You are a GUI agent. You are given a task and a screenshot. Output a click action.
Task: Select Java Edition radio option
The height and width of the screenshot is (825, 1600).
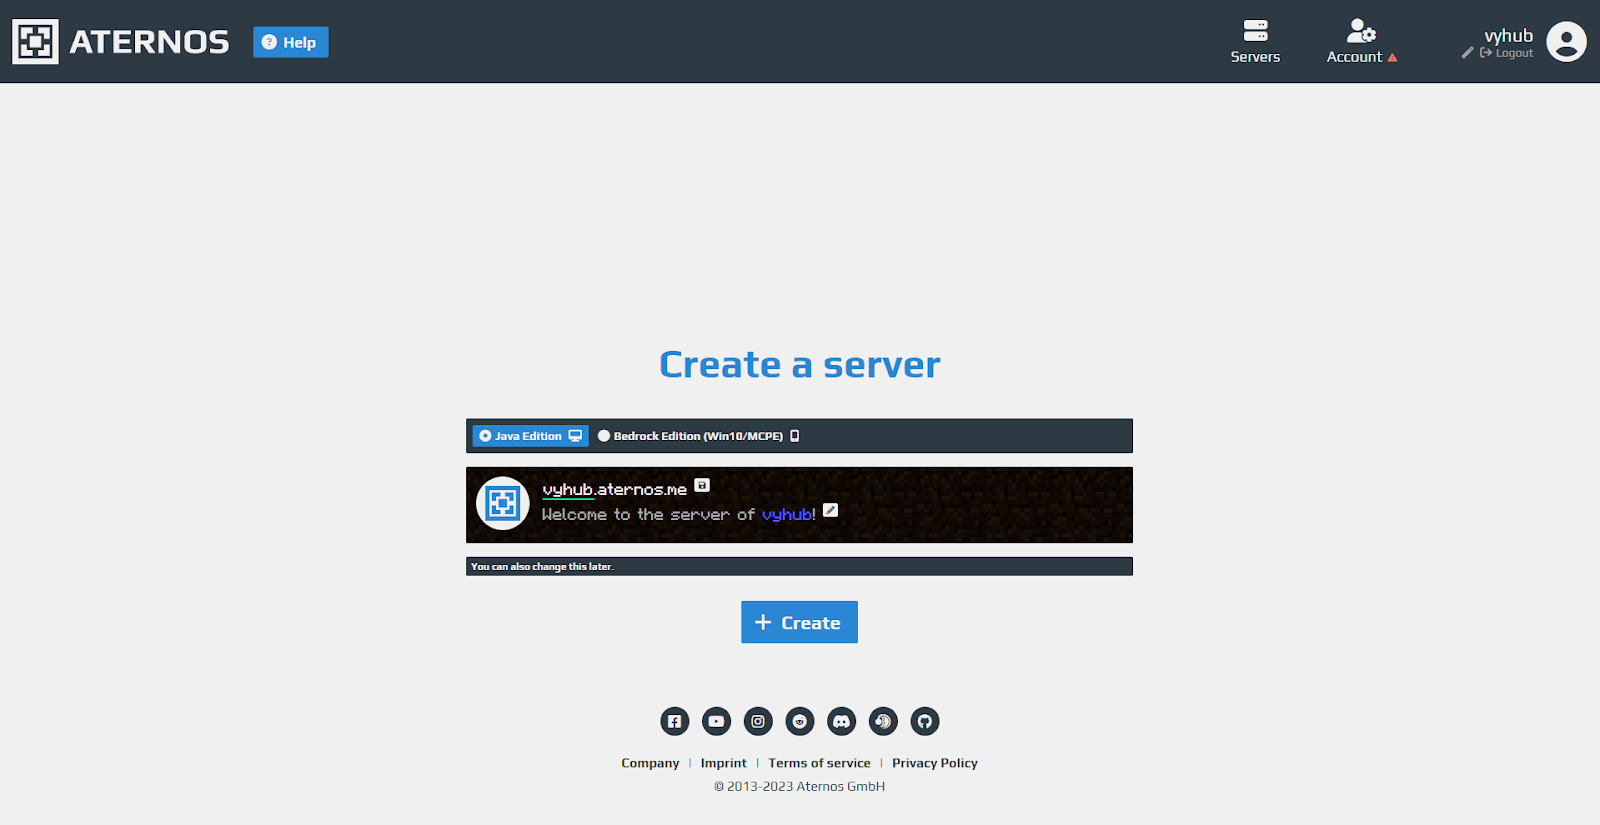pos(530,436)
